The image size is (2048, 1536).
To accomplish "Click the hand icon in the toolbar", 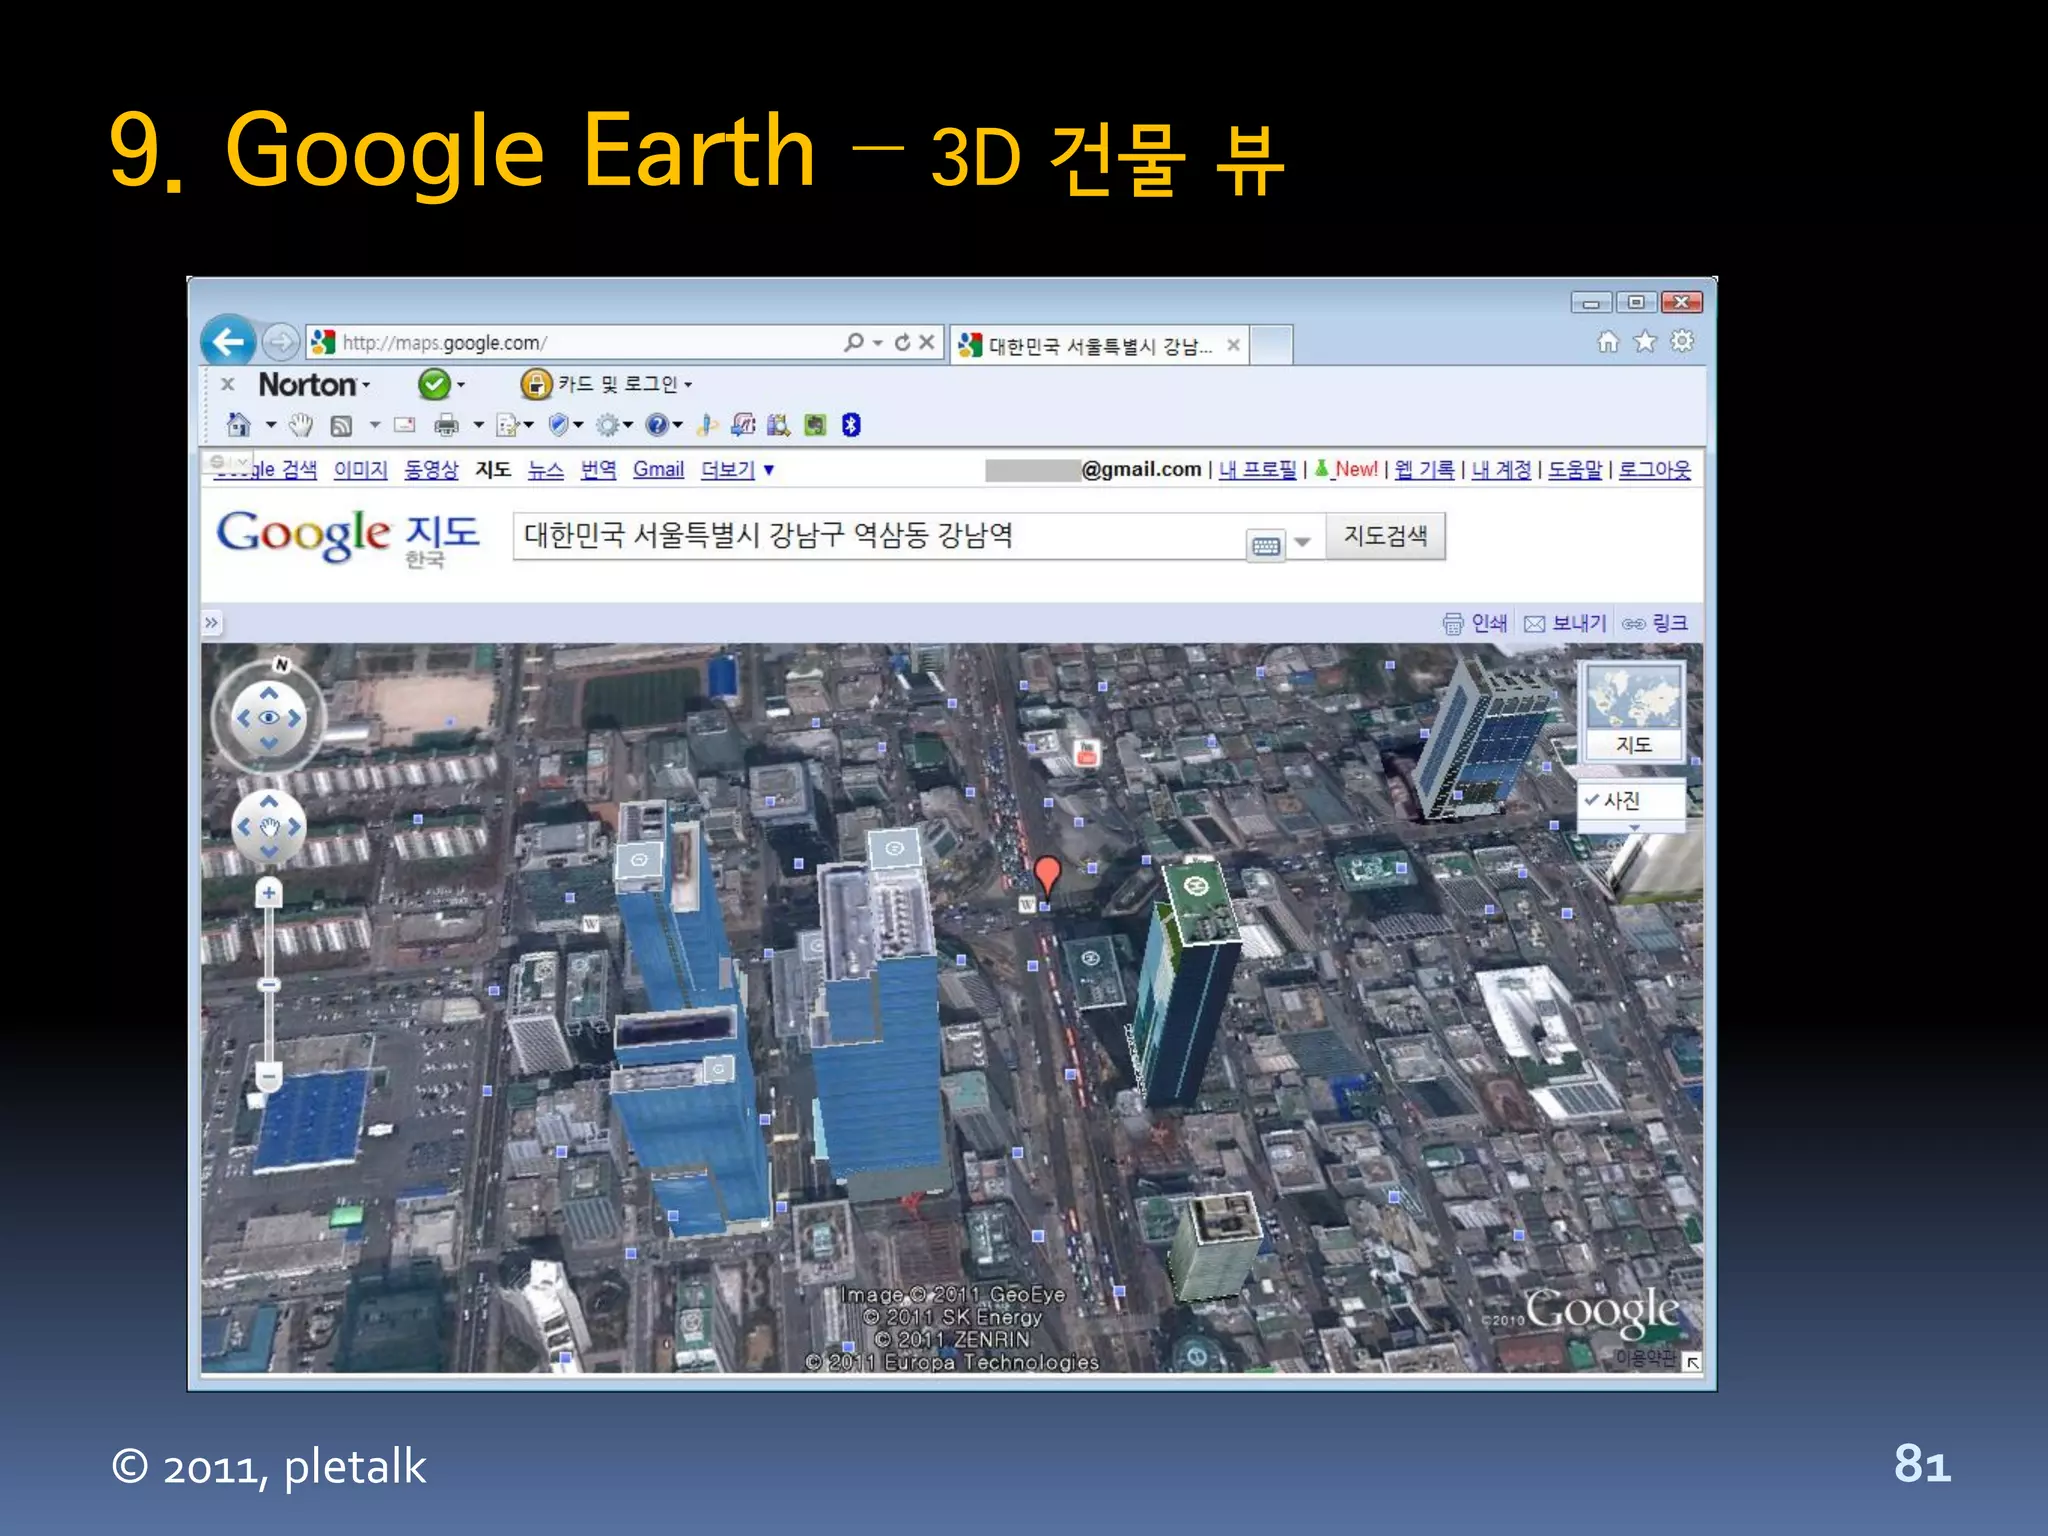I will point(301,426).
